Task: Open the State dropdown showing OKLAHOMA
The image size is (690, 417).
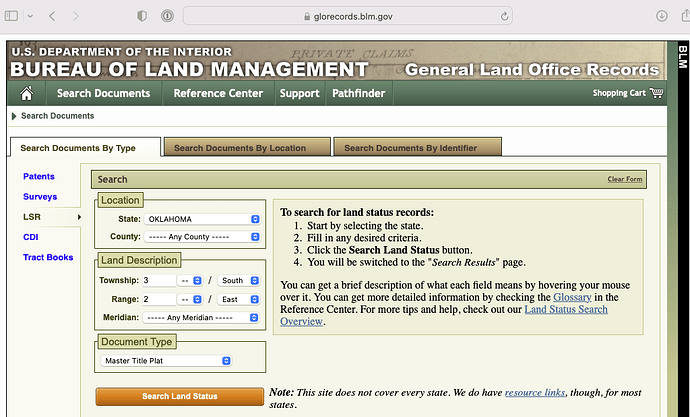Action: [202, 219]
